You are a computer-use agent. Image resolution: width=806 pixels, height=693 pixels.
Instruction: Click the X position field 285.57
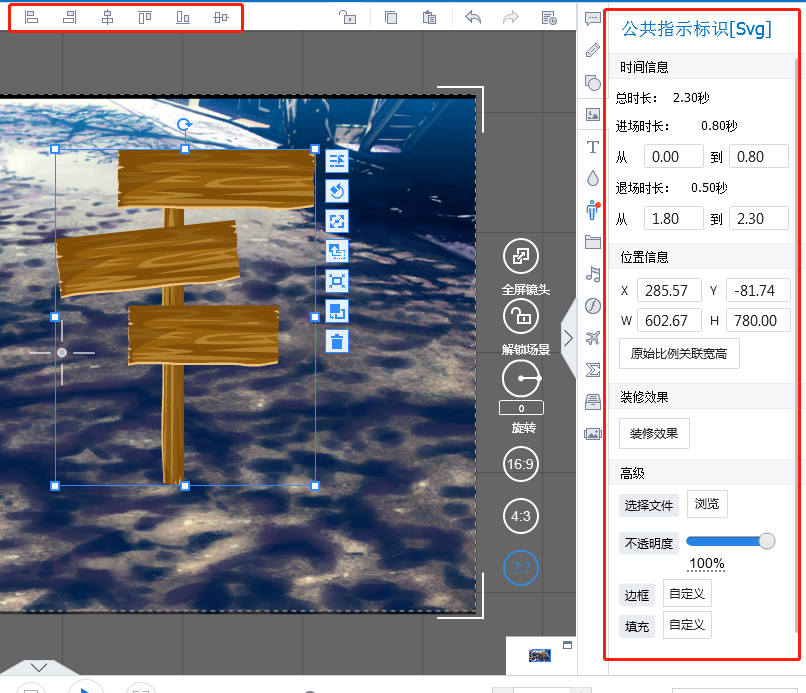(669, 290)
